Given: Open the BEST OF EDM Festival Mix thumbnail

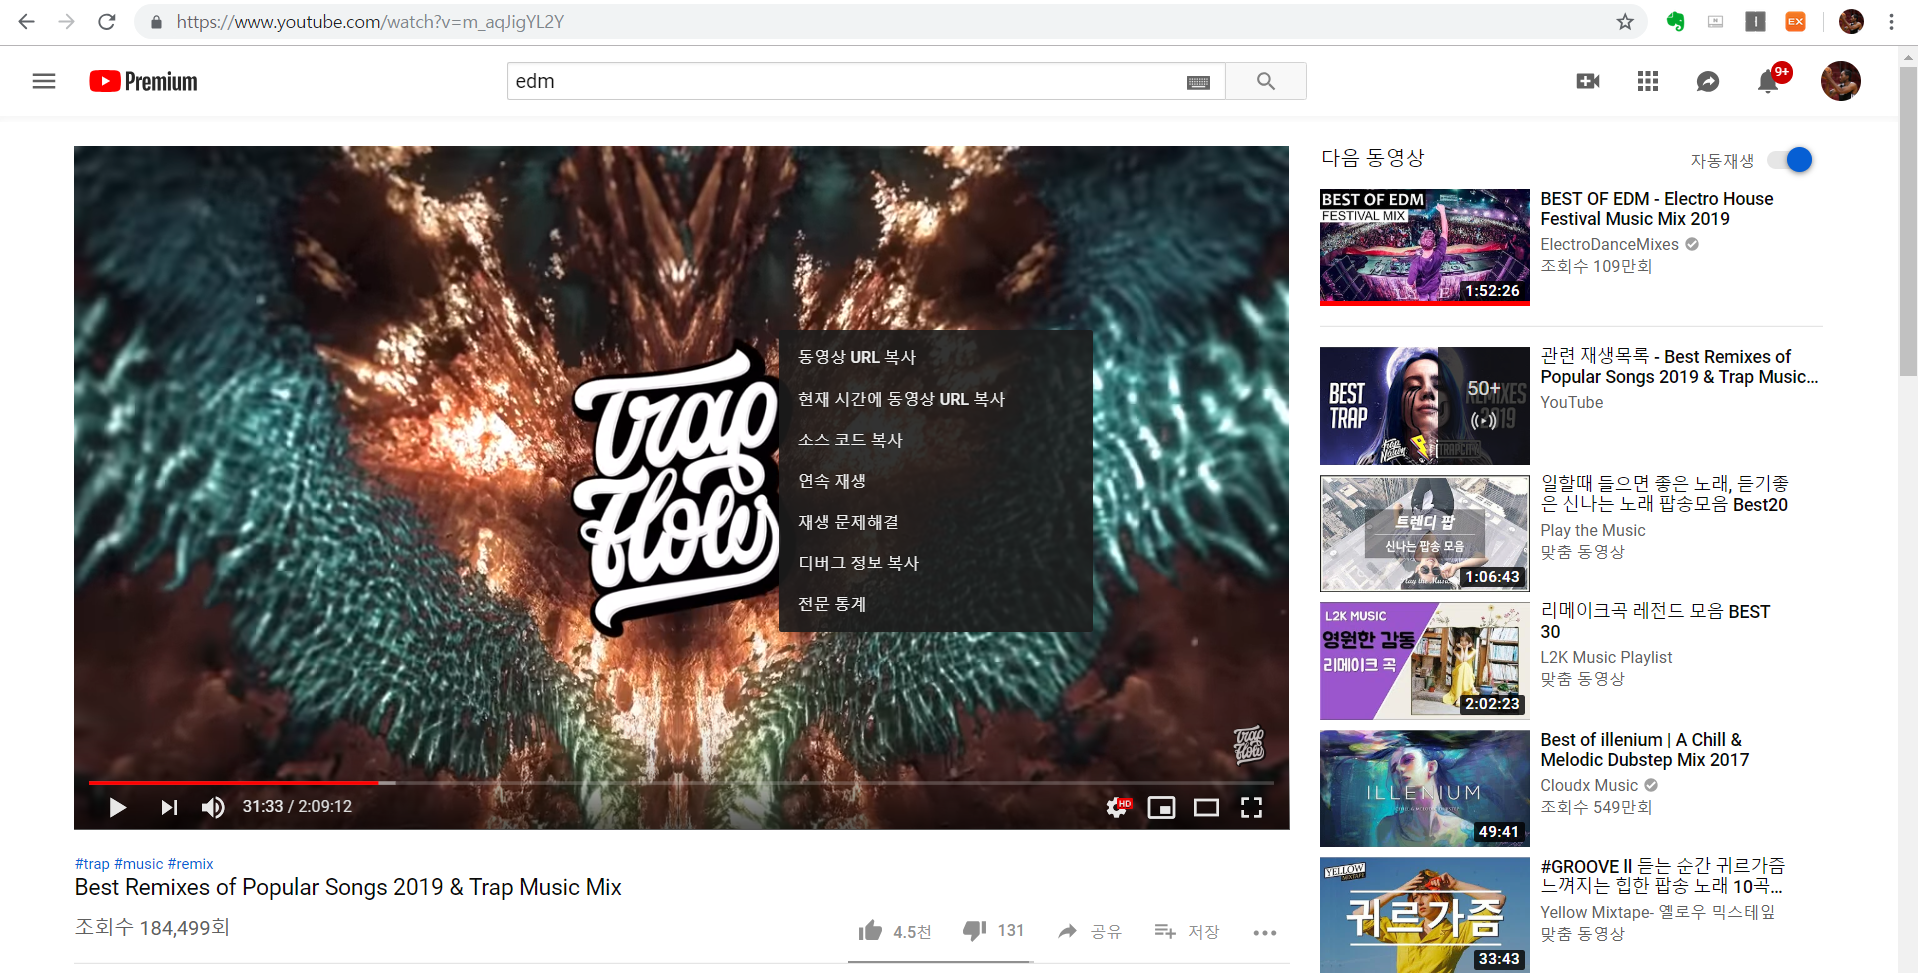Looking at the screenshot, I should pos(1425,246).
